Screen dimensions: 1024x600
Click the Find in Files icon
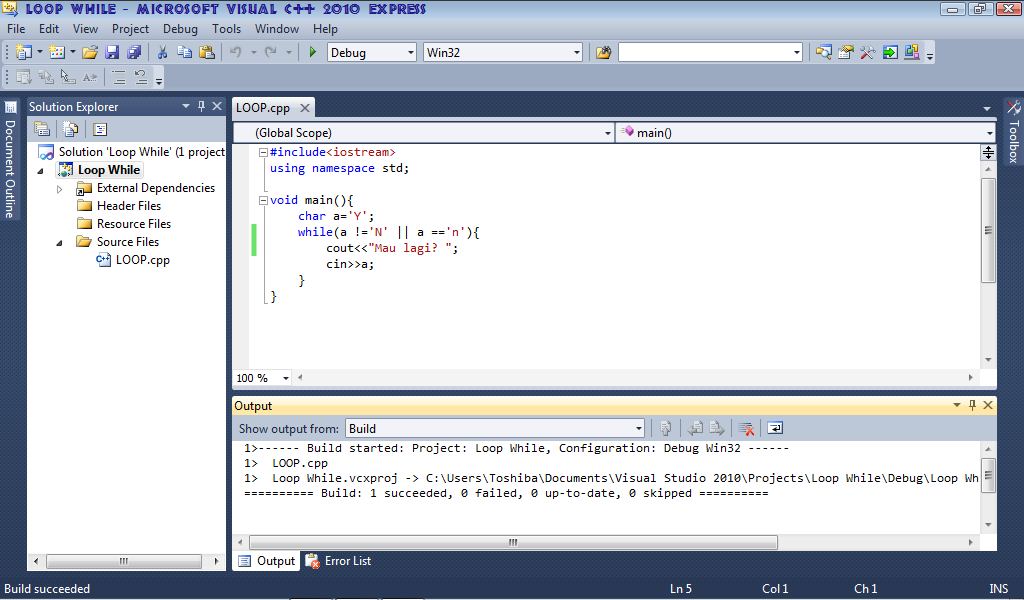[603, 52]
